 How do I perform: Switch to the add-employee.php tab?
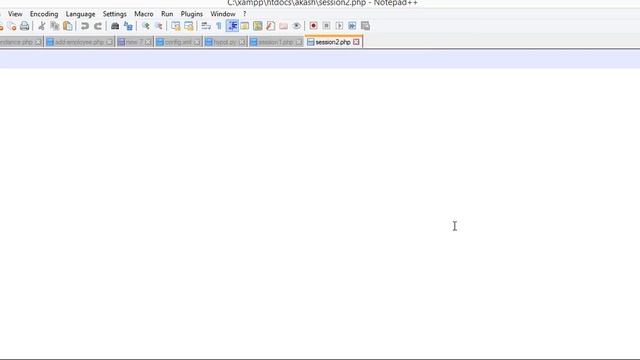coord(79,42)
